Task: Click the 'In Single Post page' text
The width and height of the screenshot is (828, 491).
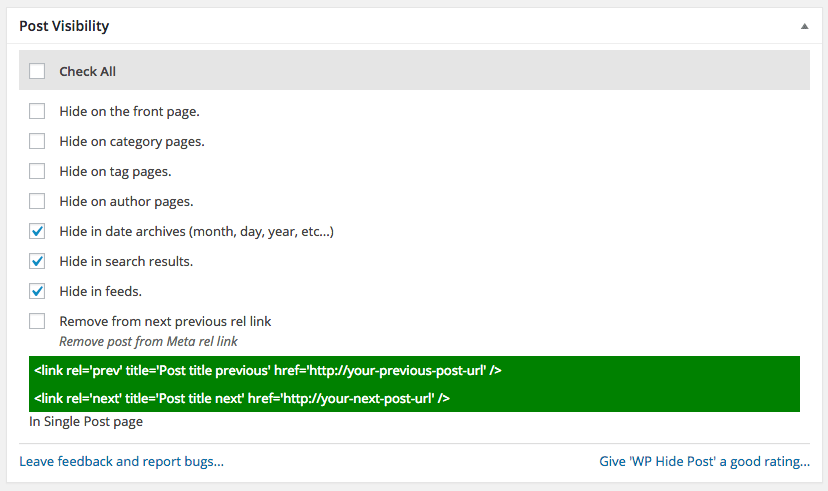Action: [x=86, y=422]
